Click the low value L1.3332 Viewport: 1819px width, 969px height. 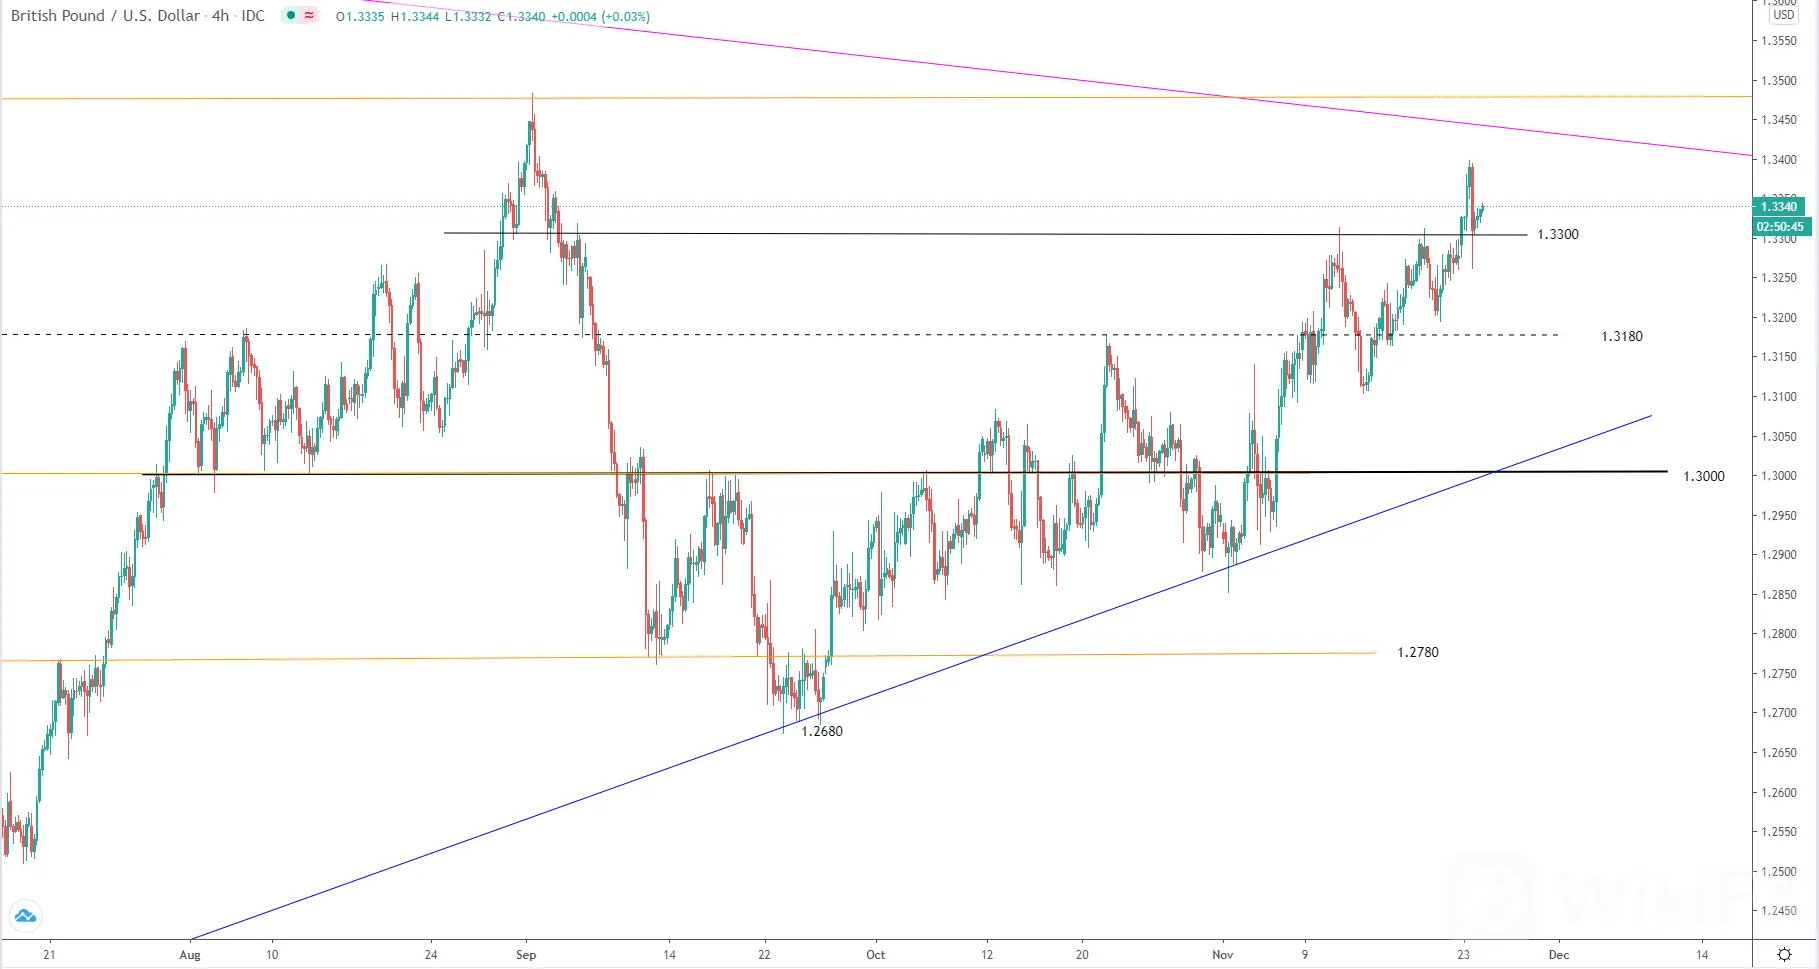(468, 17)
